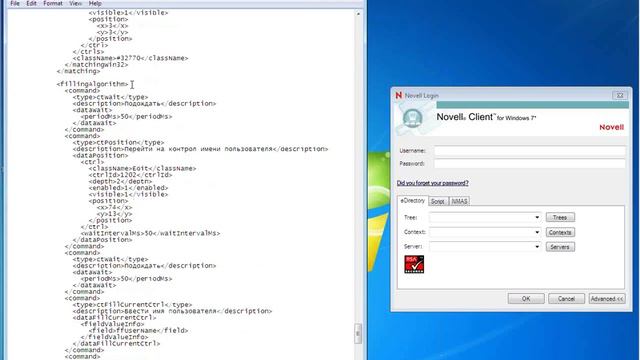
Task: Click the Servers browse button
Action: 560,247
